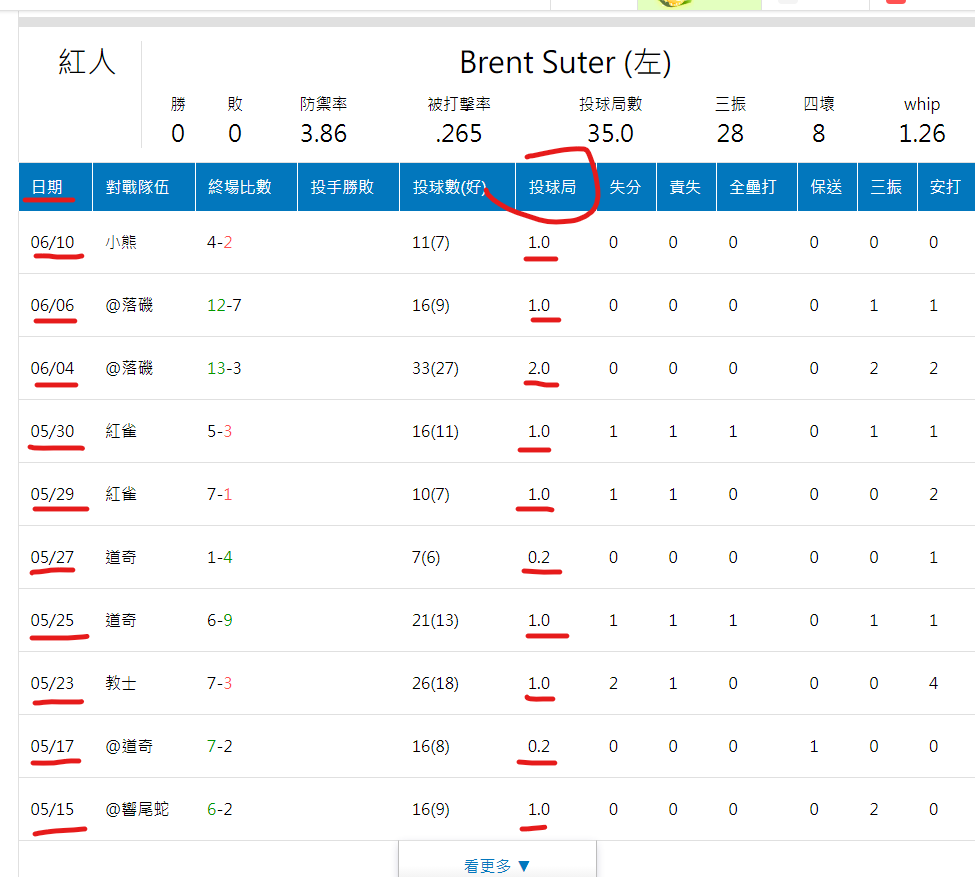Click the 12-7 final score
Image resolution: width=975 pixels, height=877 pixels.
pos(224,305)
